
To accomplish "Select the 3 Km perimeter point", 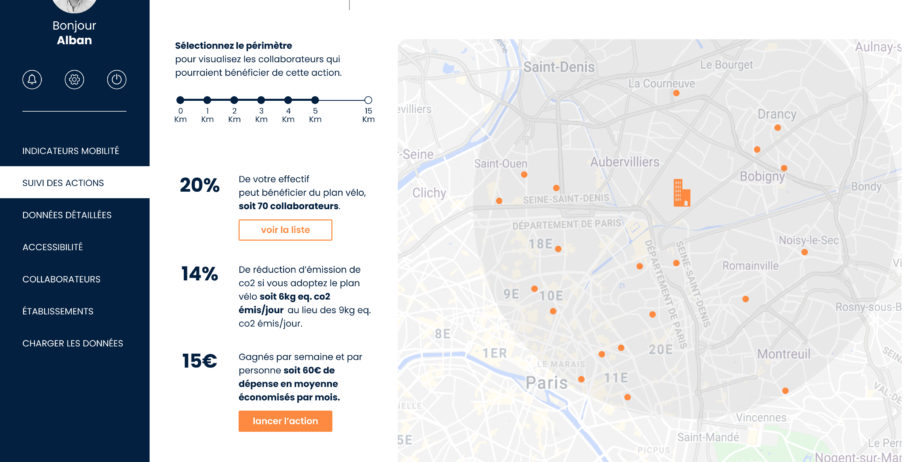I will click(x=261, y=100).
